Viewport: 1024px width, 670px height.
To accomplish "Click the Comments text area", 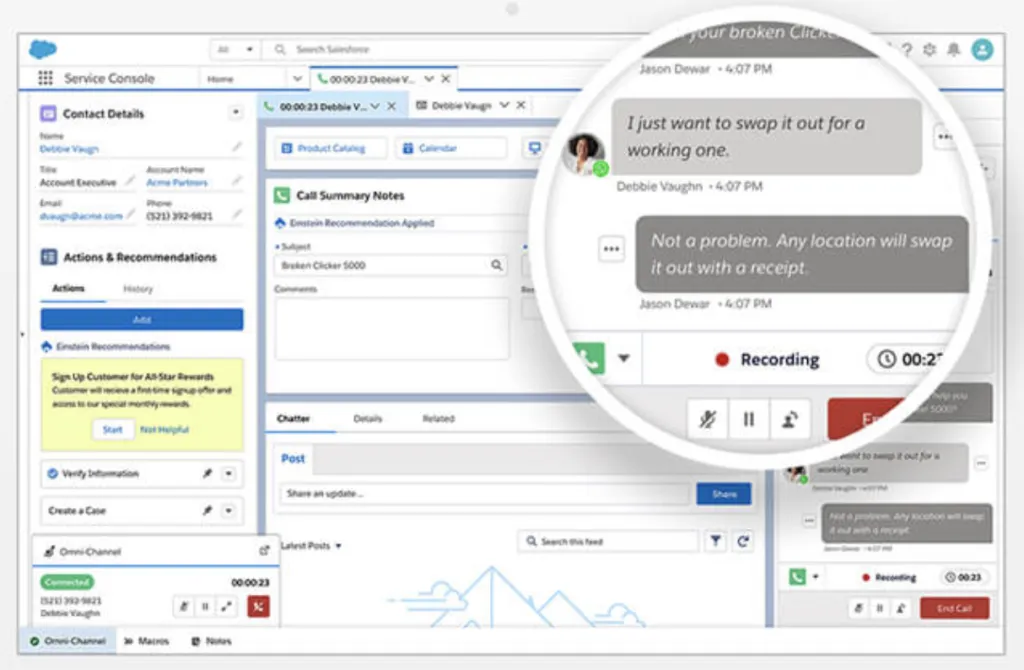I will pos(391,328).
